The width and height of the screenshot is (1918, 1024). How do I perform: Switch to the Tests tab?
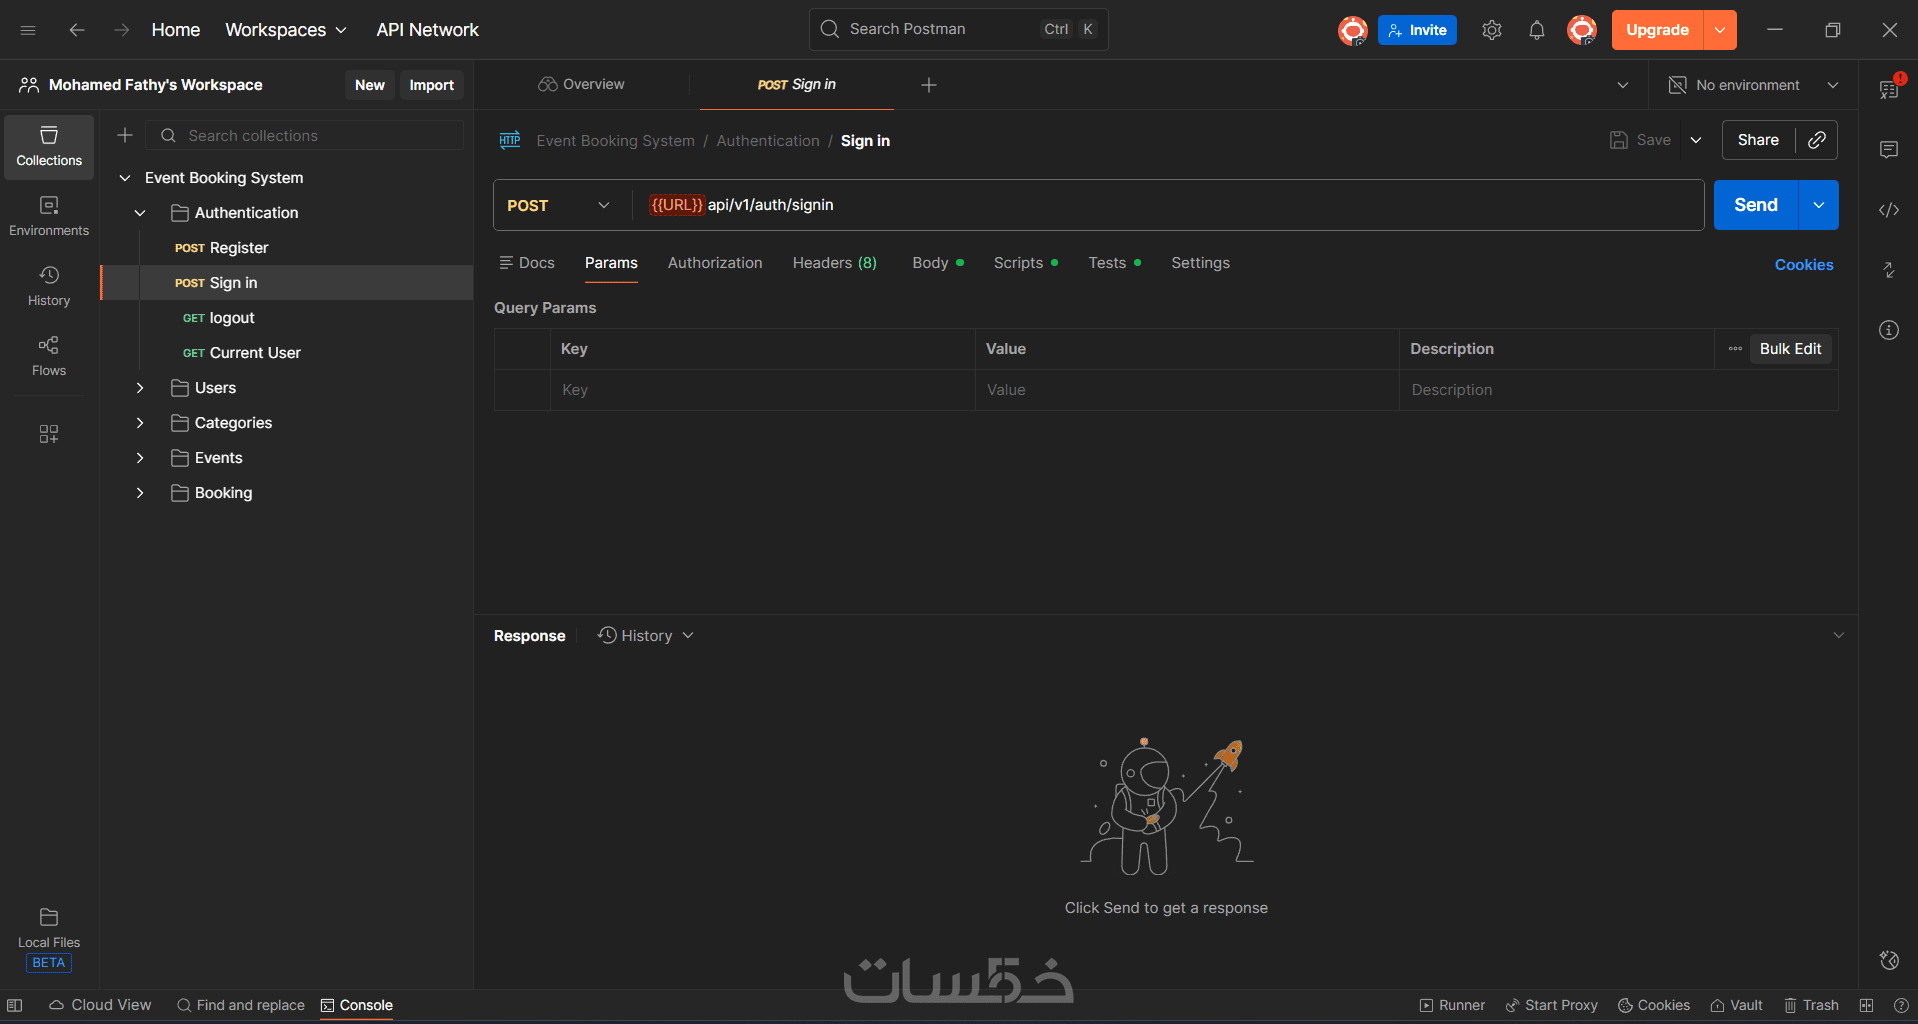click(x=1114, y=263)
